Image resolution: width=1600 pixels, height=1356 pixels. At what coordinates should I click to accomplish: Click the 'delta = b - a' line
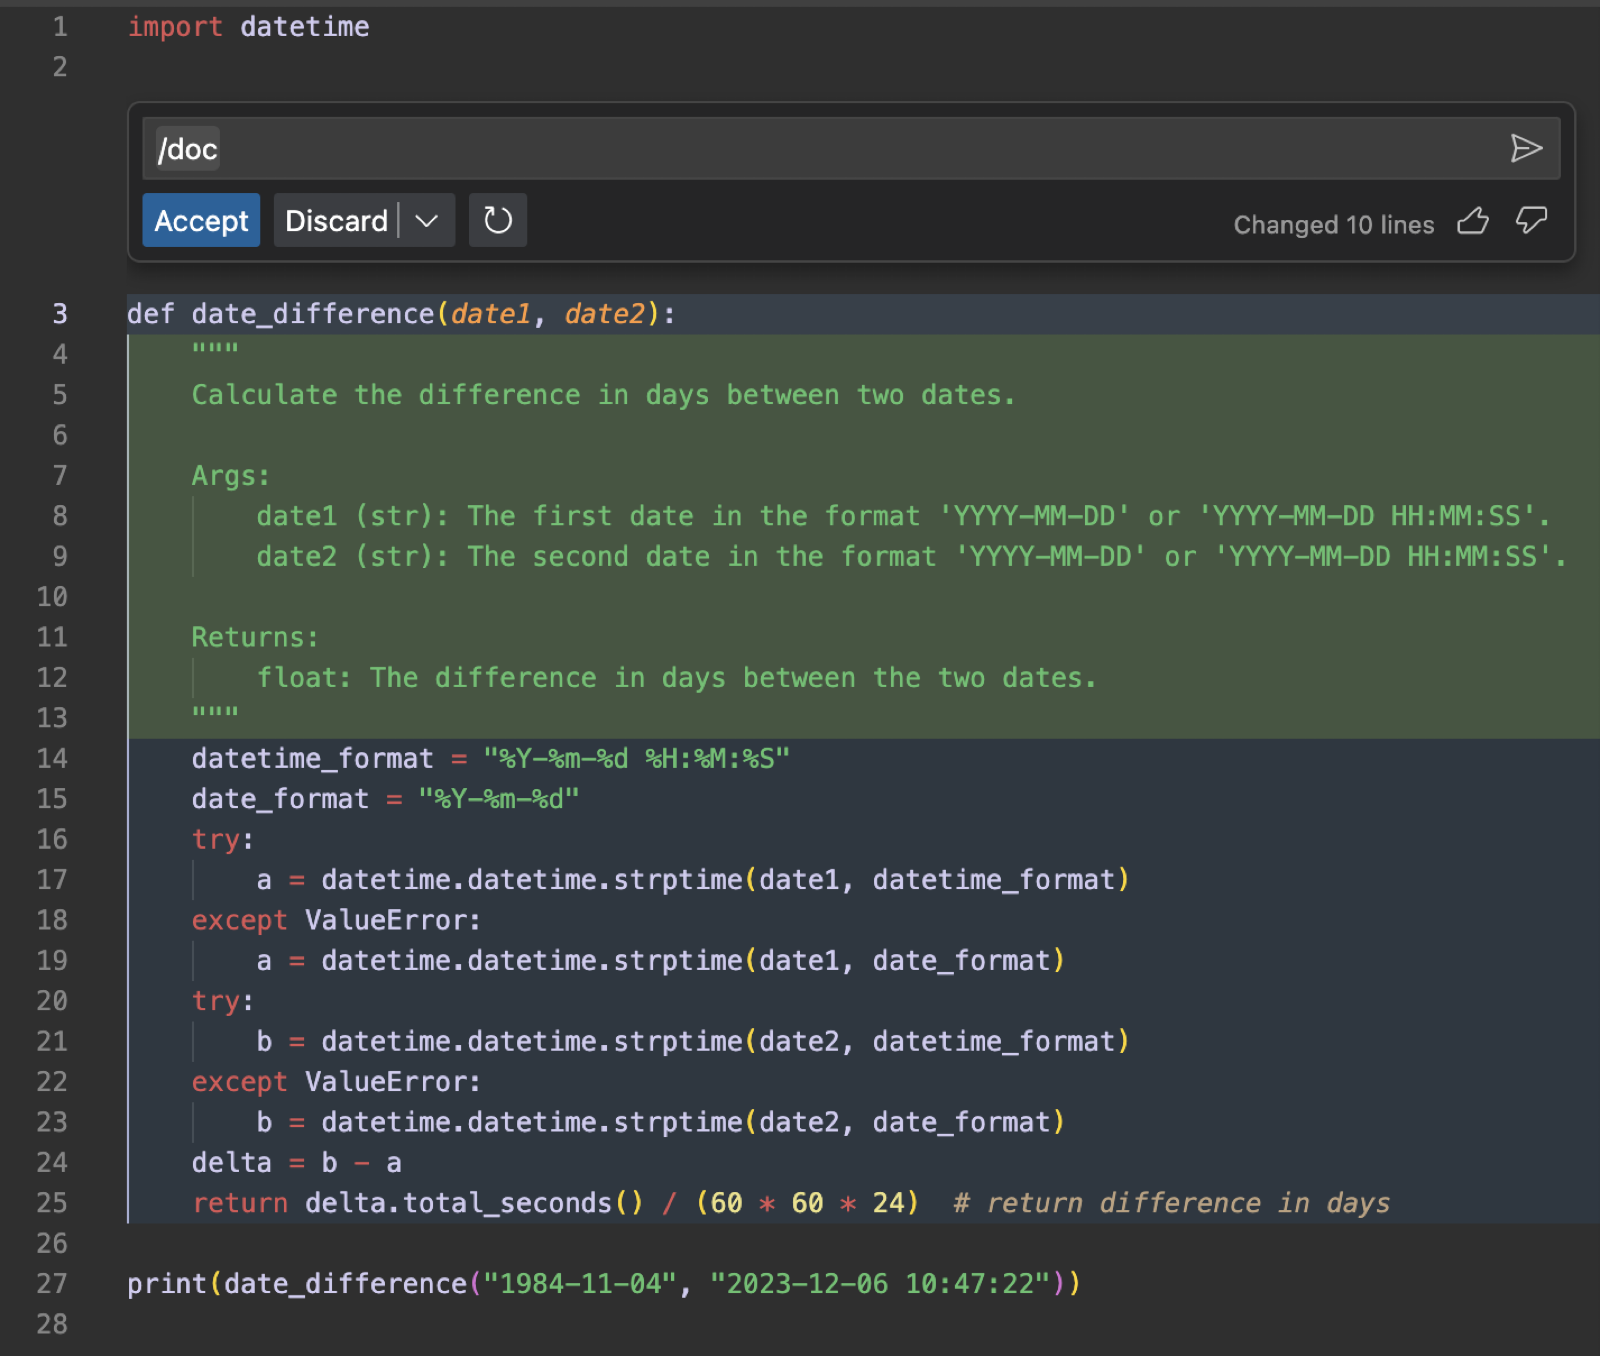click(296, 1162)
